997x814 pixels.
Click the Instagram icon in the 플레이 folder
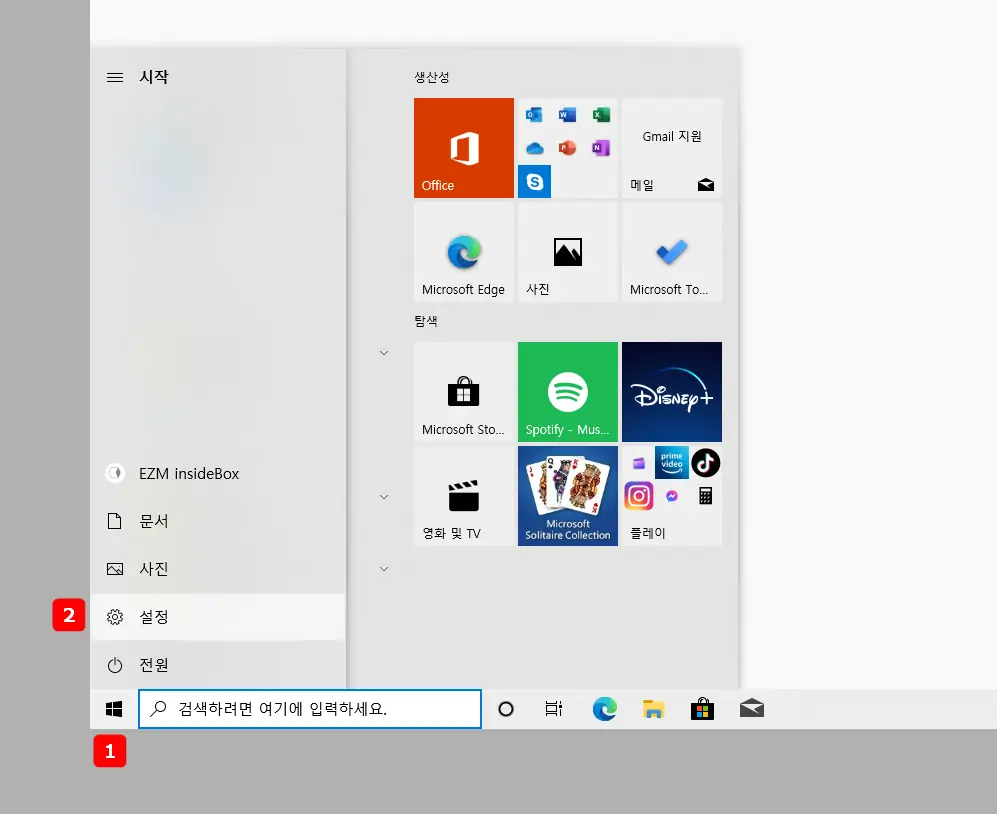(638, 496)
